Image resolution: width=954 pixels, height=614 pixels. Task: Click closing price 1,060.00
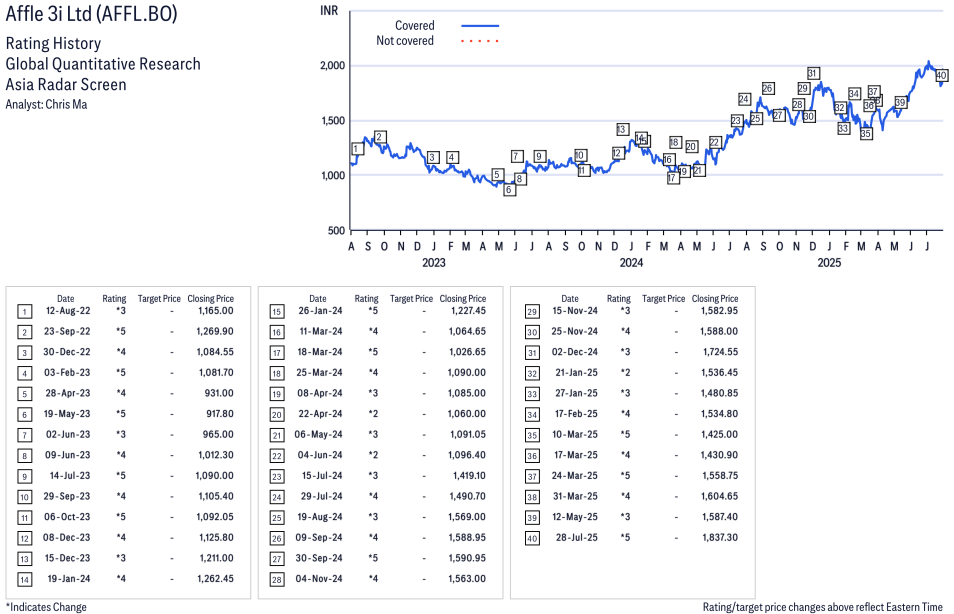tap(467, 414)
